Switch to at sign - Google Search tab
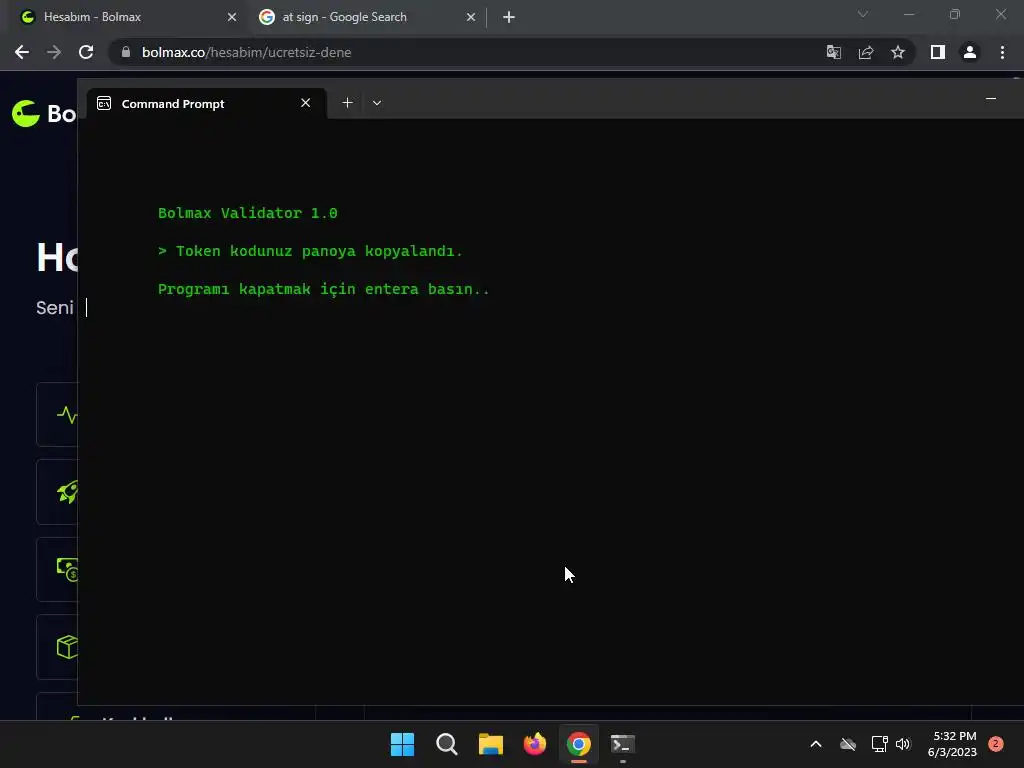Viewport: 1024px width, 768px height. click(366, 17)
